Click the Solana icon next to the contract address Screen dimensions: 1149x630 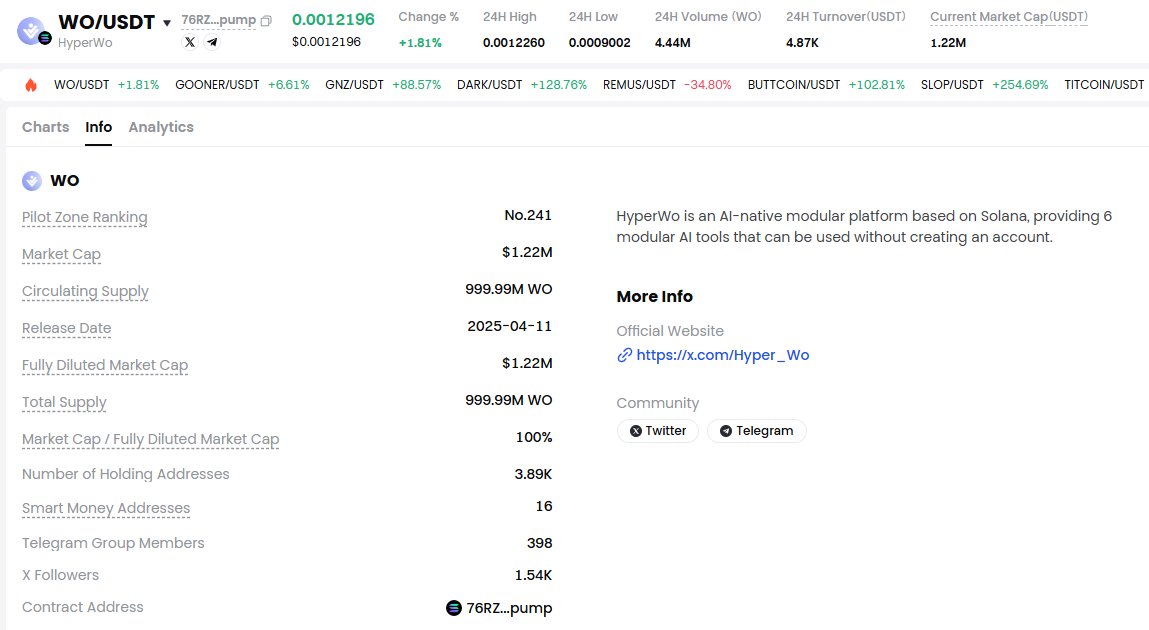coord(452,607)
